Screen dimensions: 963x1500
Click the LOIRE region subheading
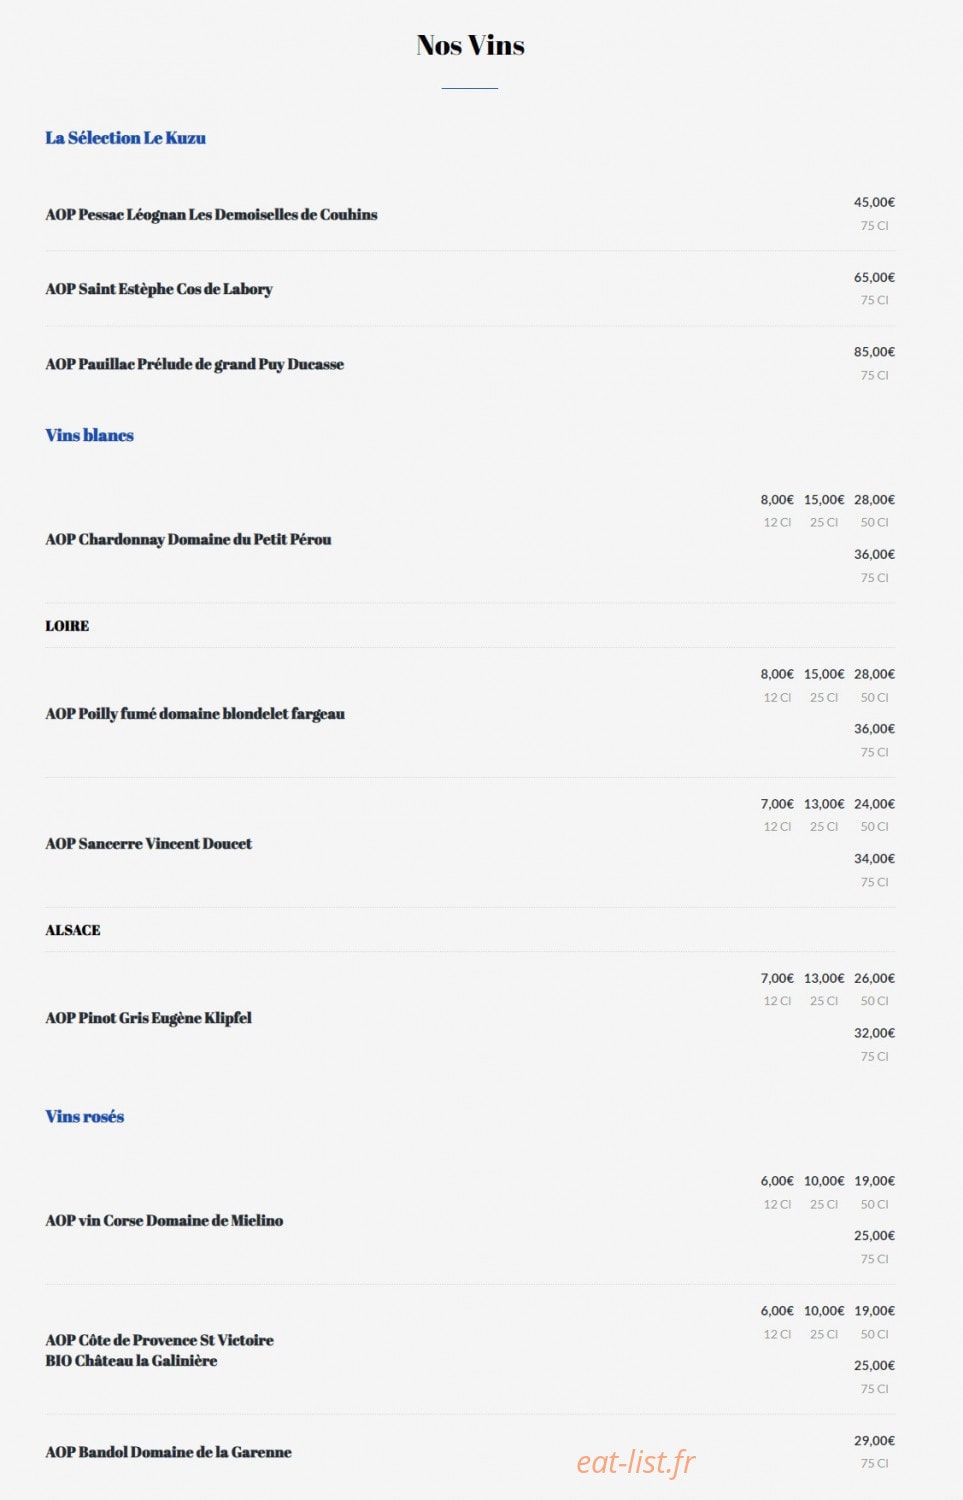pos(67,626)
